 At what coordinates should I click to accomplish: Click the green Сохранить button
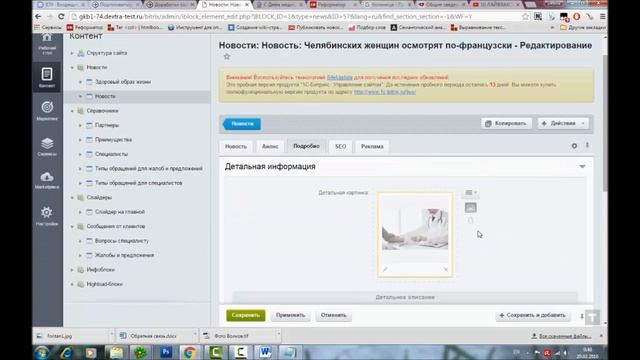pos(246,315)
